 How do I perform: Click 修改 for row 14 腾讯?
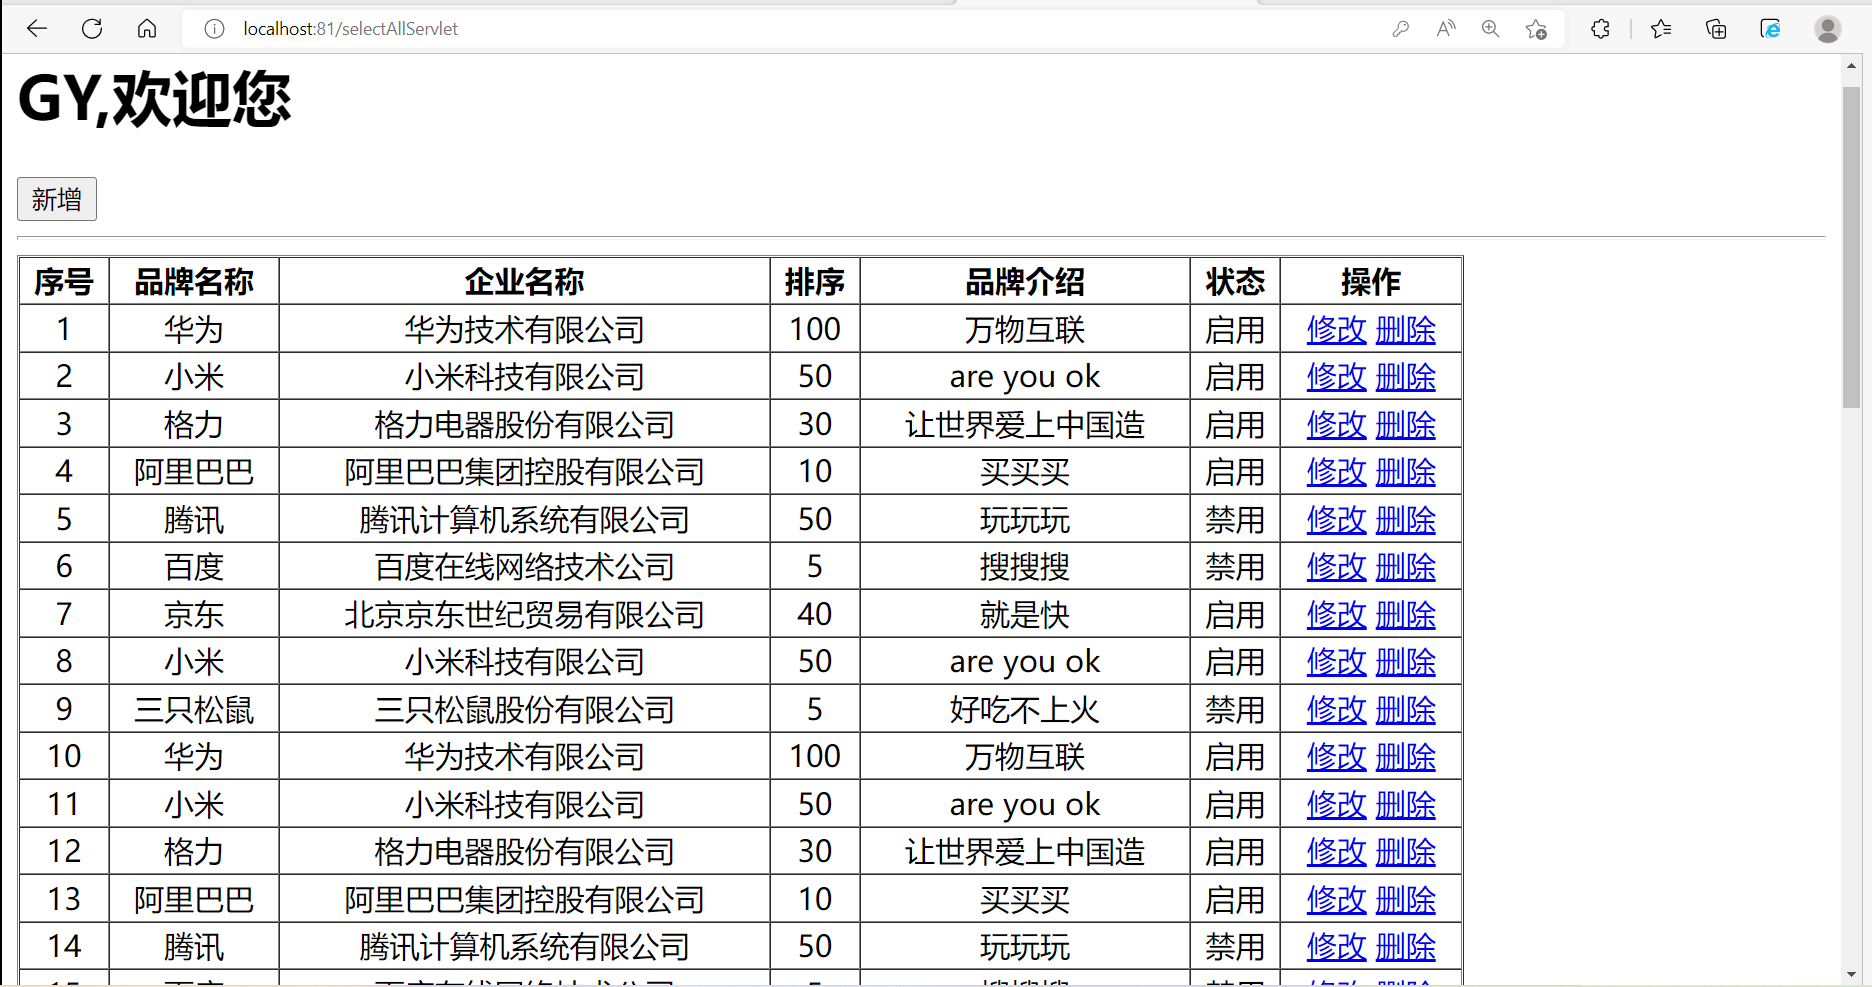point(1336,946)
